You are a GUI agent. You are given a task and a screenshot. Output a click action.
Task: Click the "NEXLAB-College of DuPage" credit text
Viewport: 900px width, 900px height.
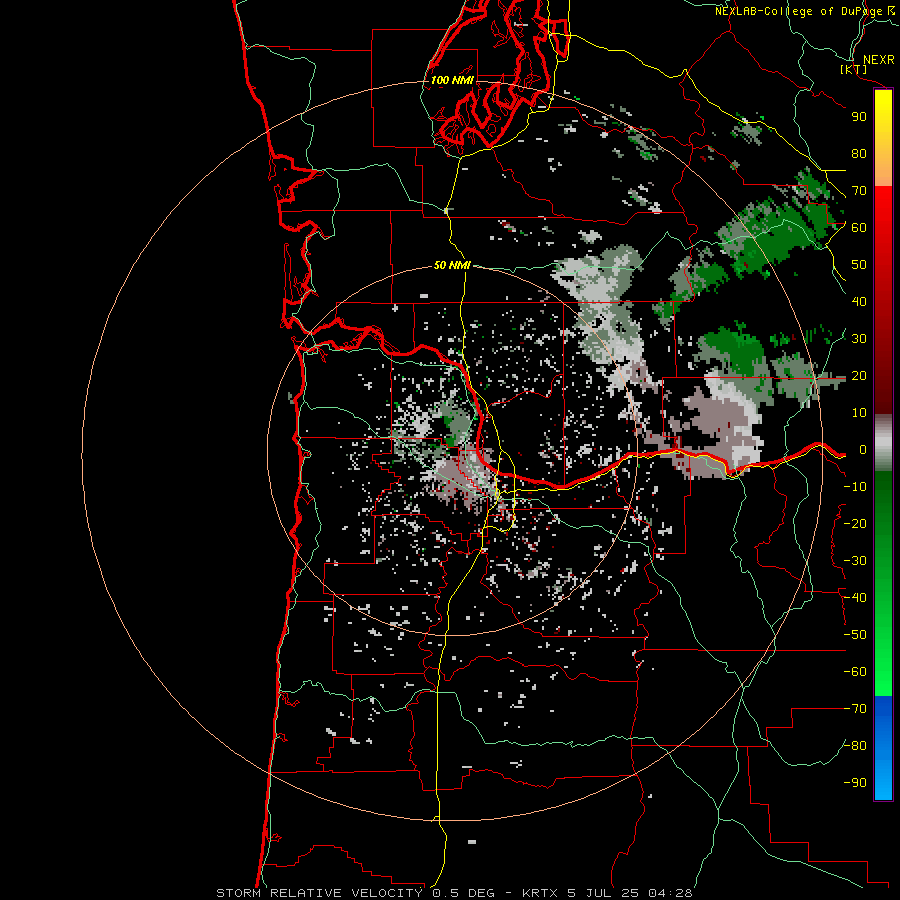(x=798, y=11)
